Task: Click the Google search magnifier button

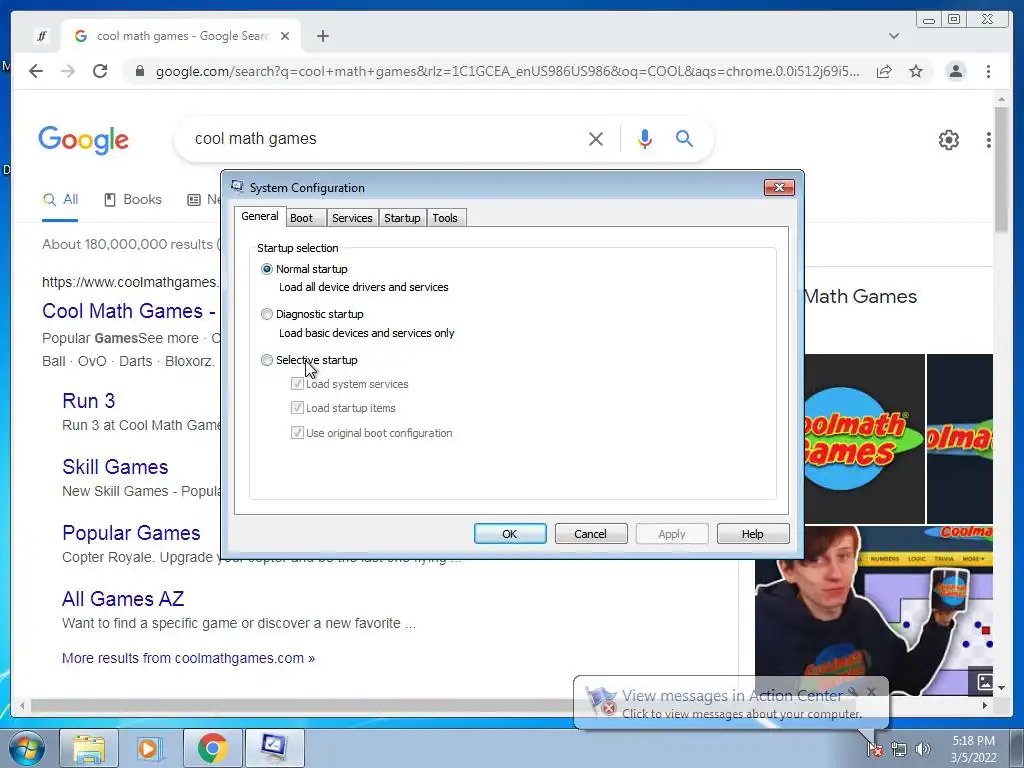Action: (x=684, y=138)
